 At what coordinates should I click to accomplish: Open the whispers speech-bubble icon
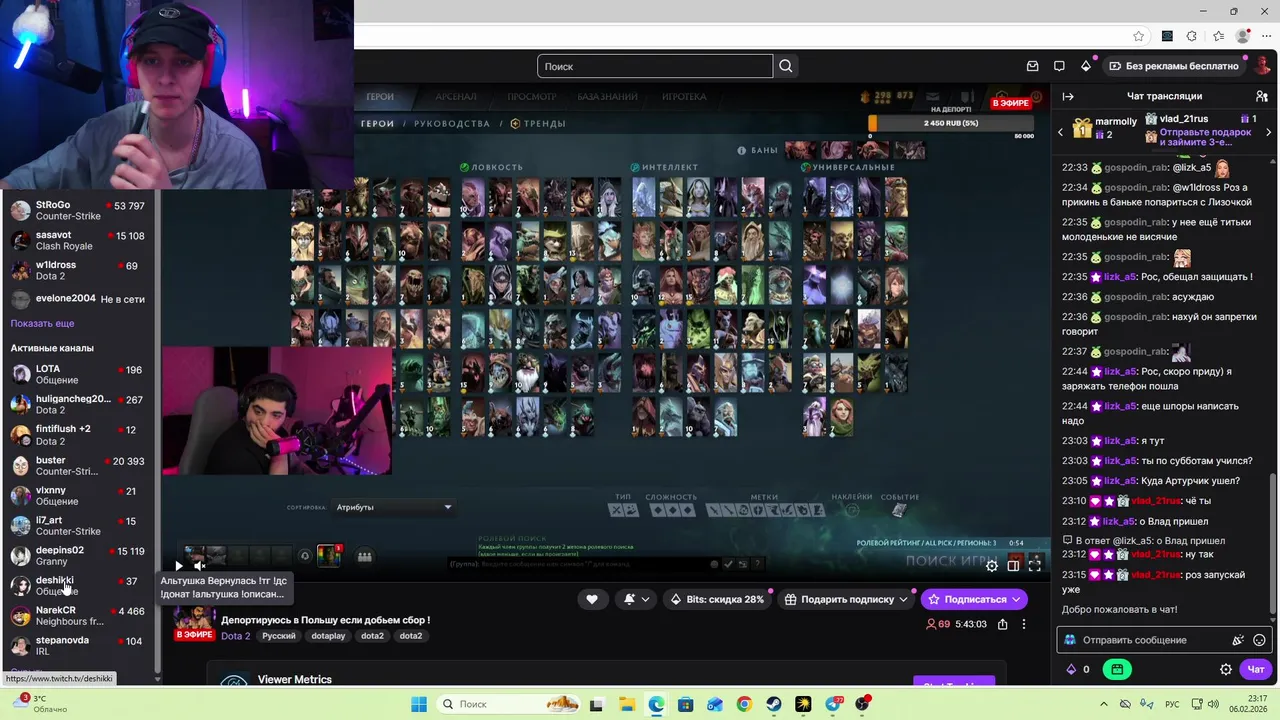[1059, 66]
